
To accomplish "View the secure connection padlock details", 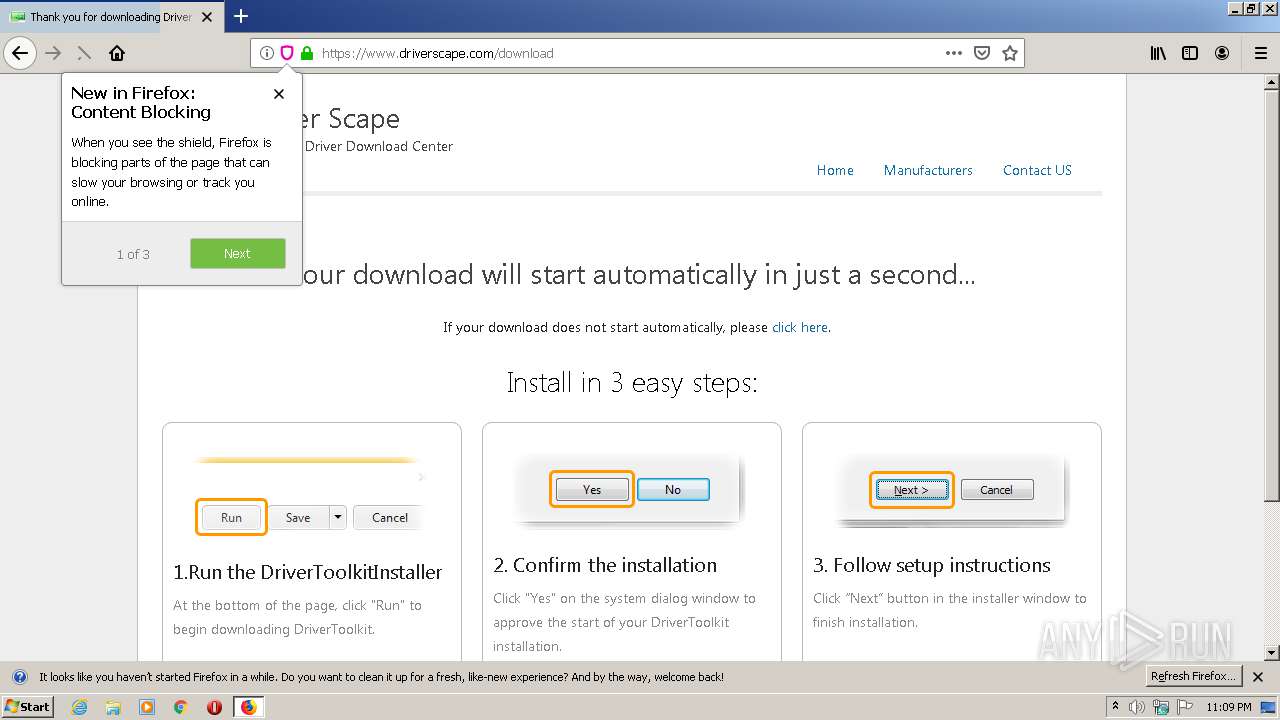I will coord(306,53).
